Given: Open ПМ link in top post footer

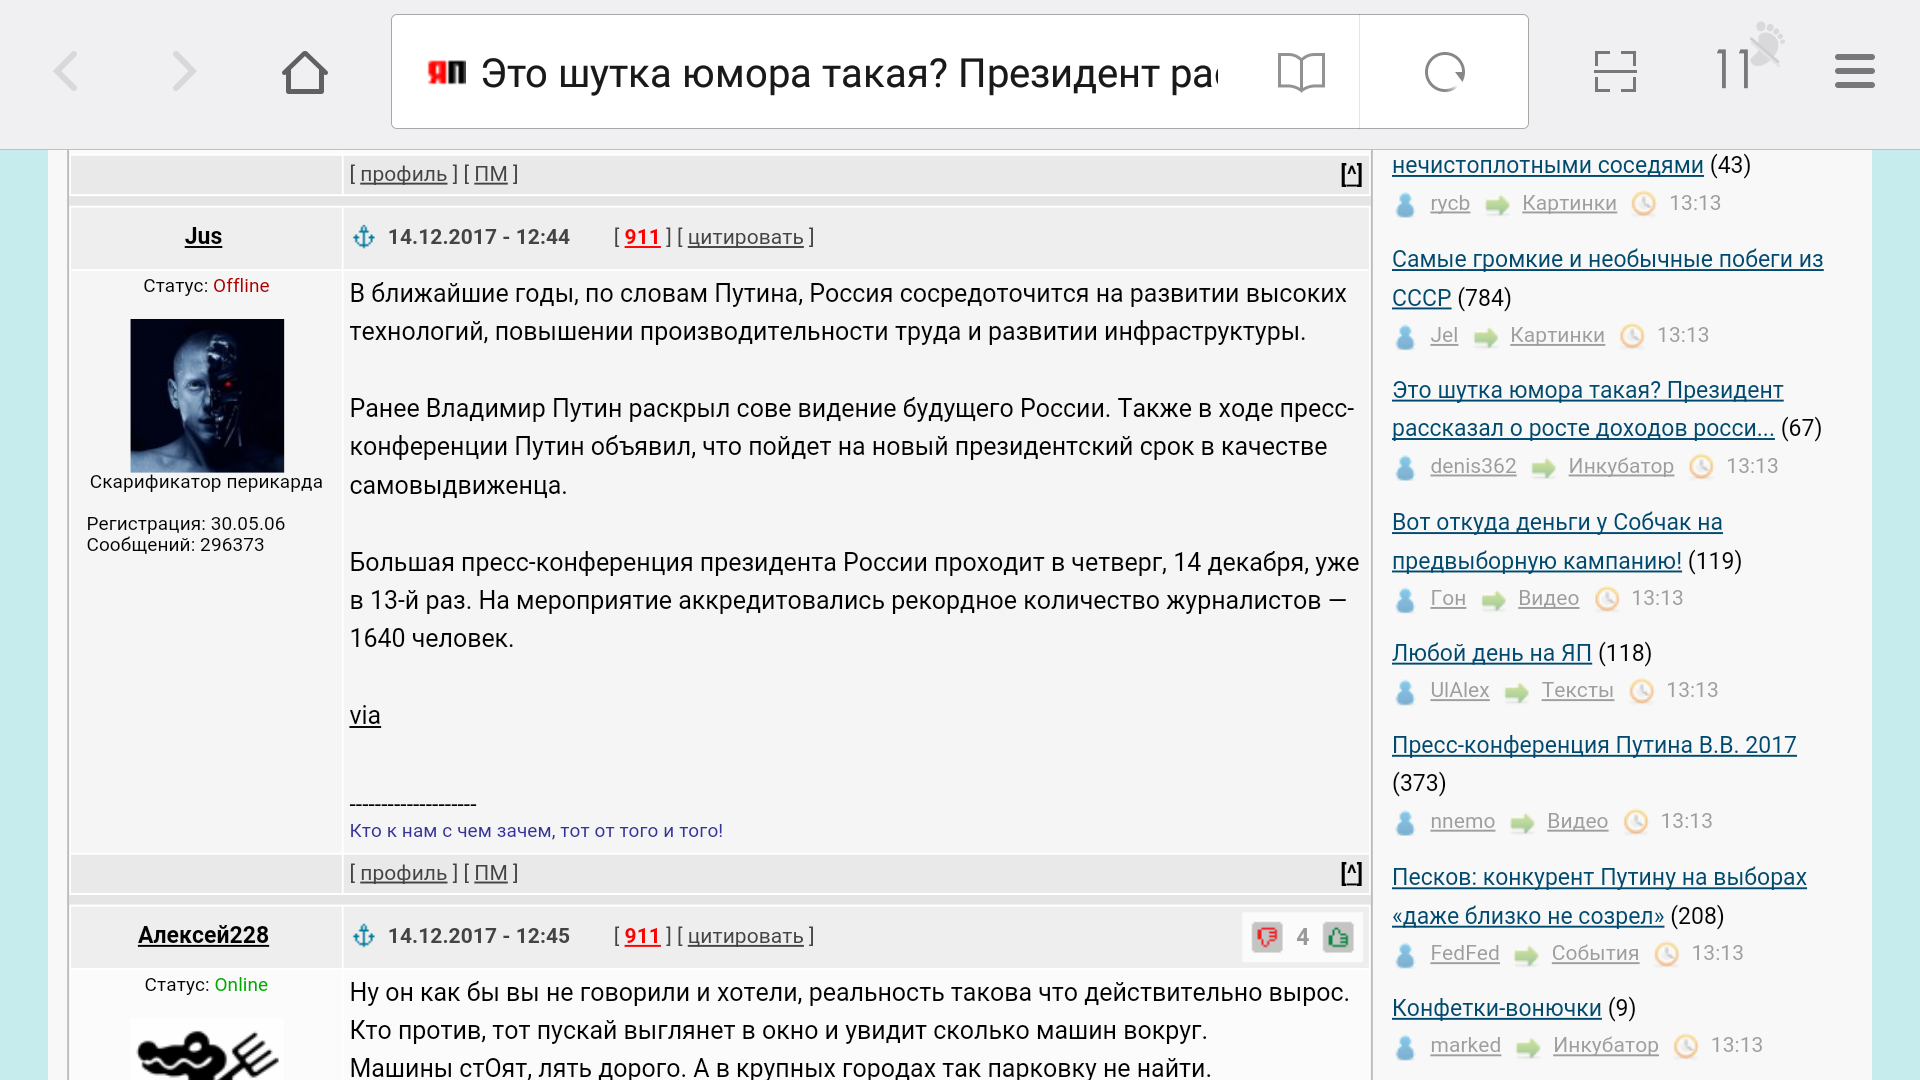Looking at the screenshot, I should coord(490,174).
